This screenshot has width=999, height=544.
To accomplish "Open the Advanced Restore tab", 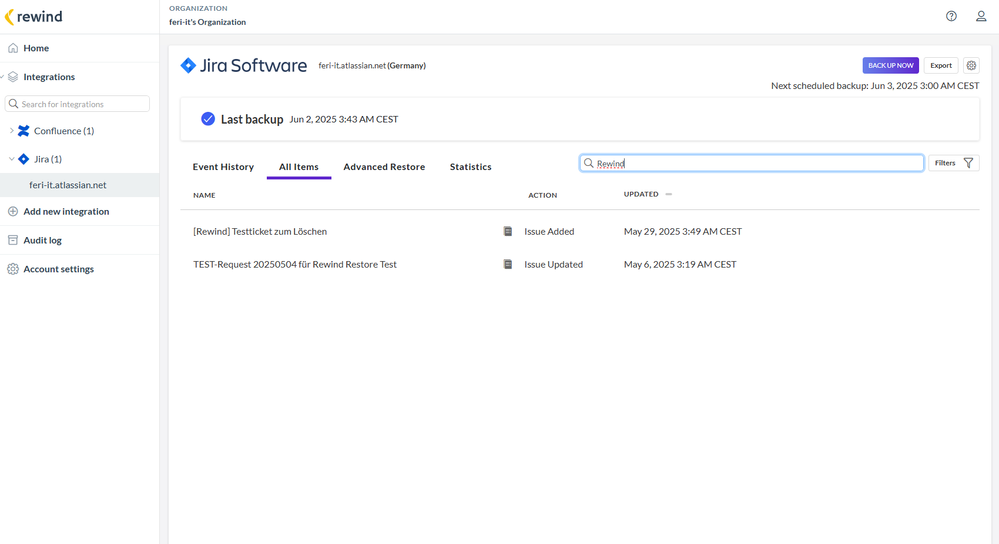I will [384, 167].
